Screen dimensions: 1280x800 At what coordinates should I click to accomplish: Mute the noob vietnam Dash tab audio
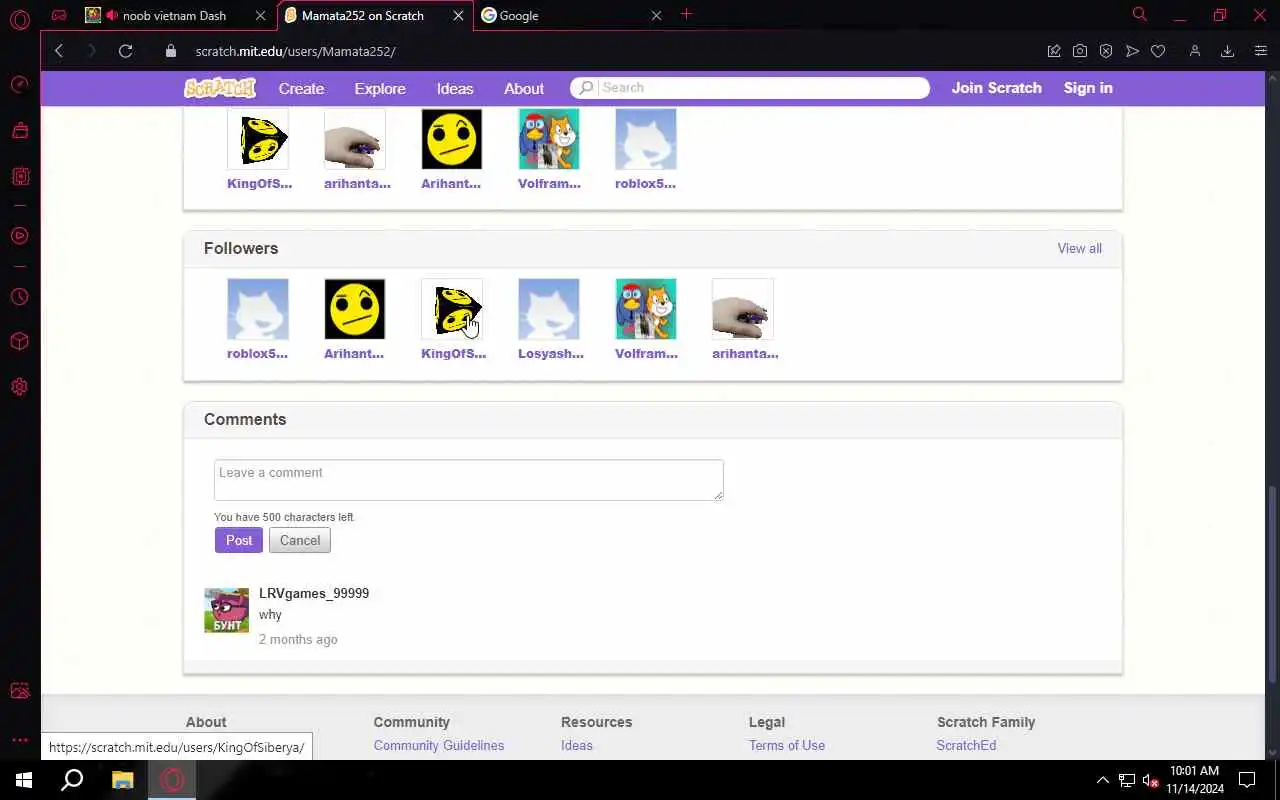111,15
